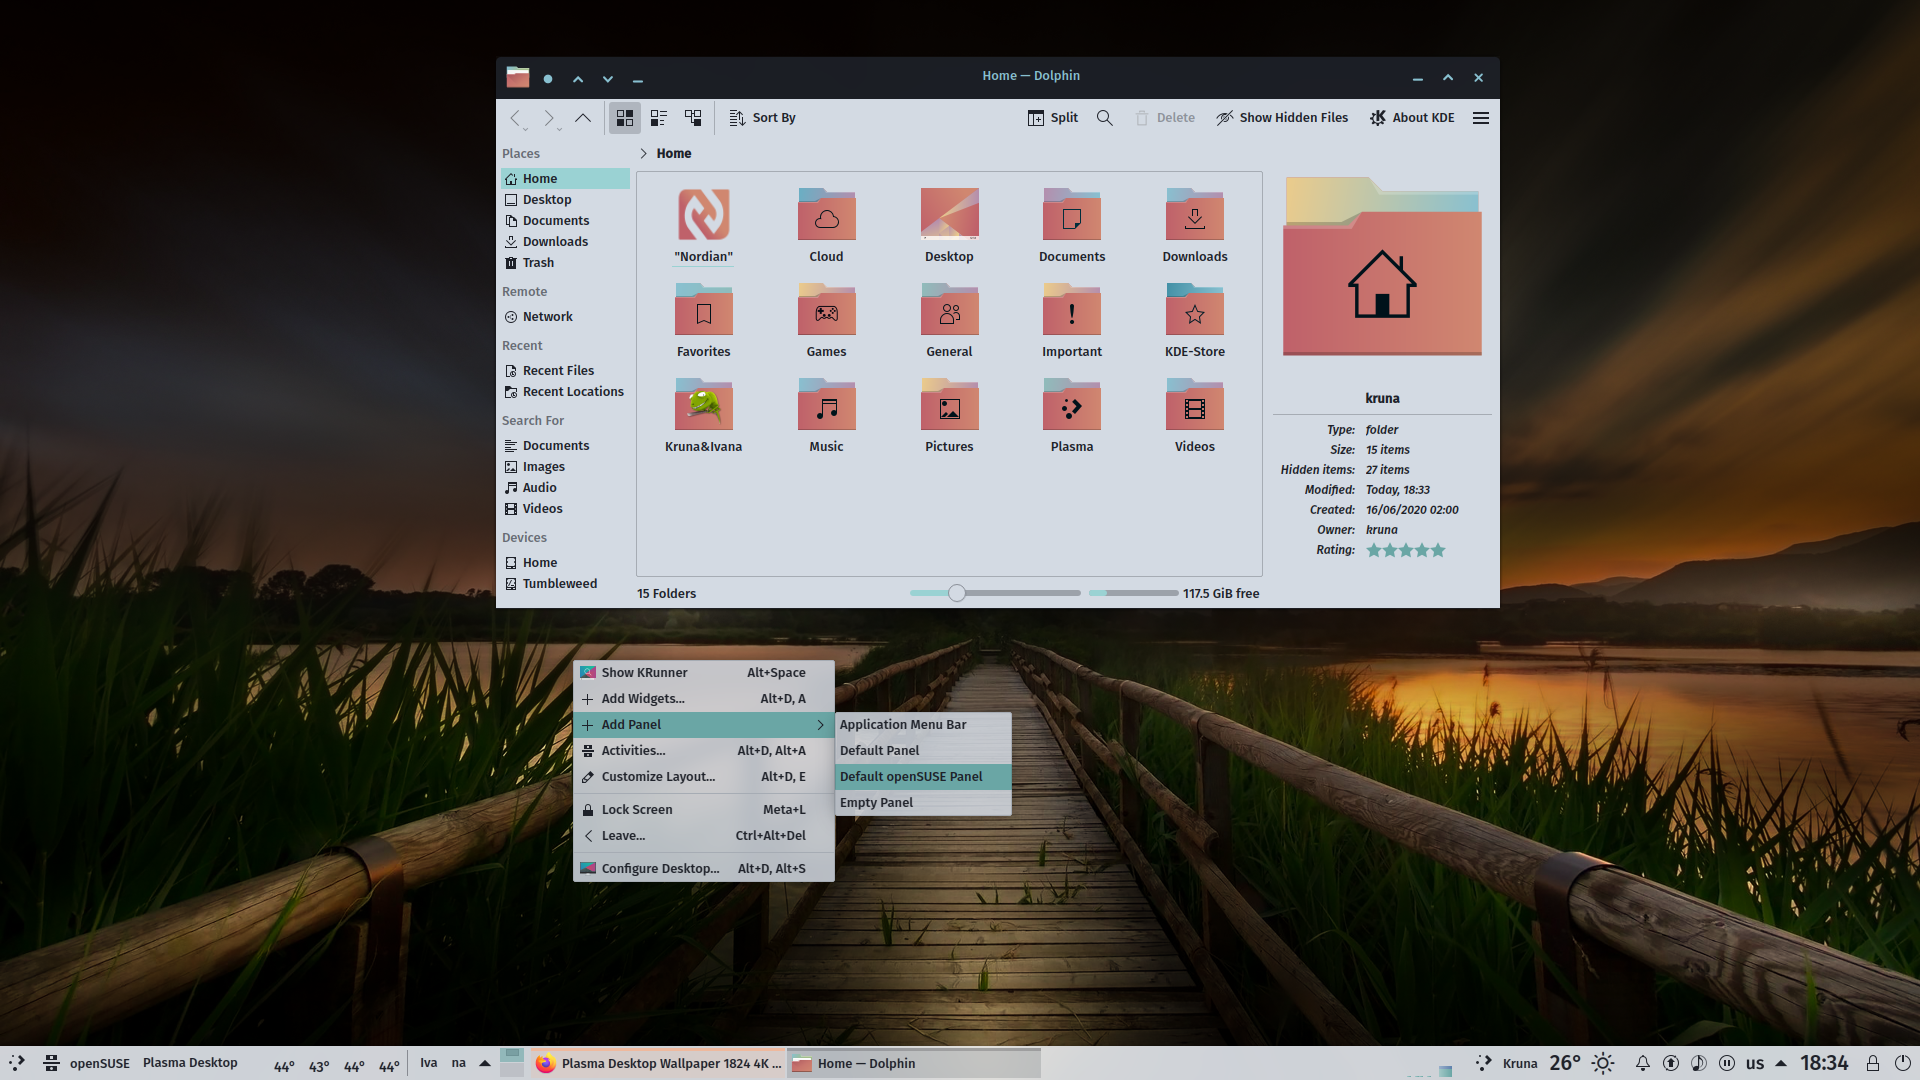Viewport: 1920px width, 1080px height.
Task: Open the Sort By dropdown
Action: click(762, 118)
